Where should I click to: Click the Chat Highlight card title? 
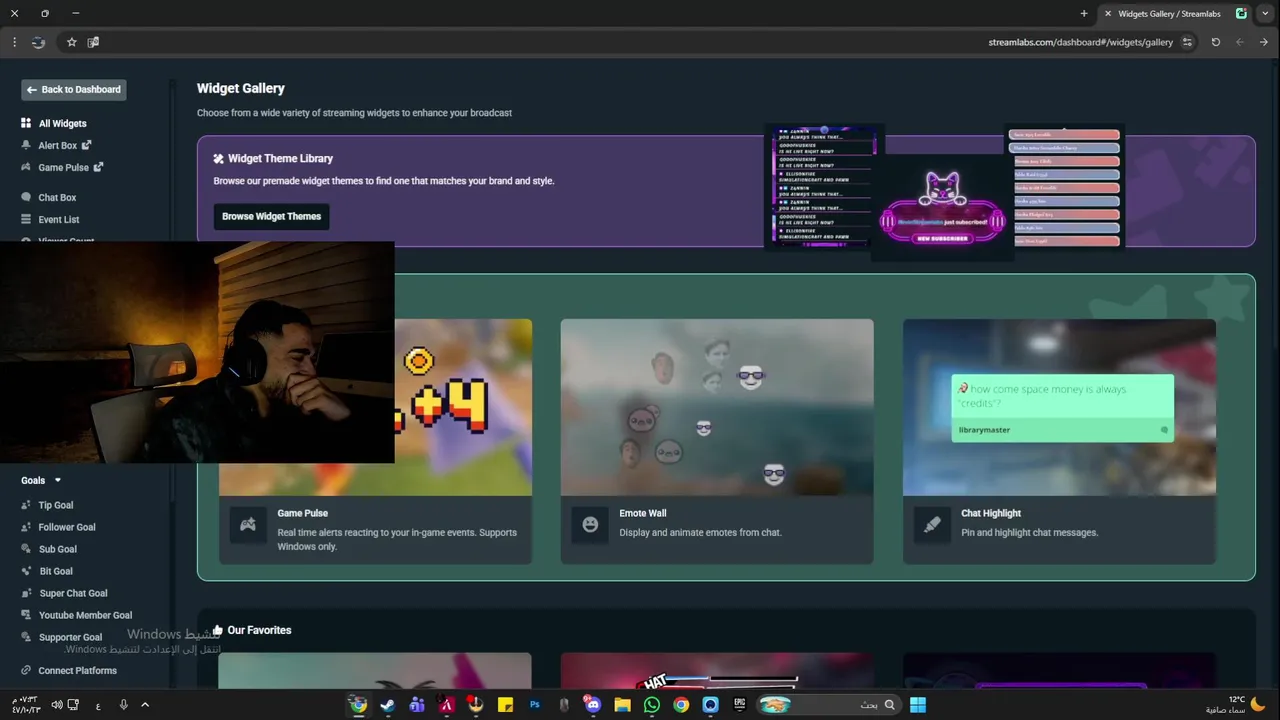pos(991,514)
